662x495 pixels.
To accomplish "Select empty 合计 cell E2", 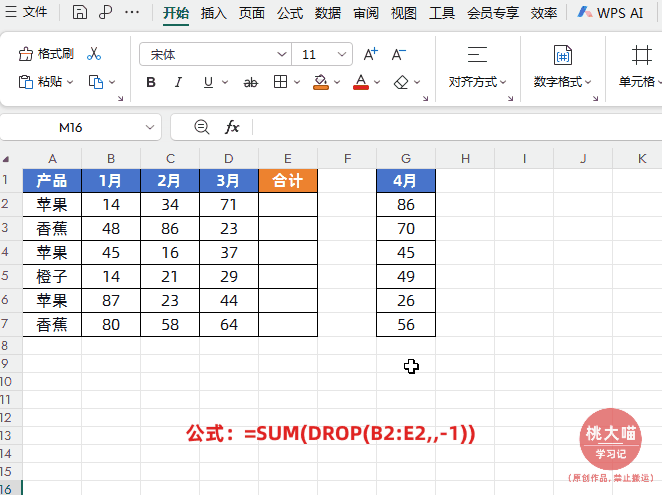I will point(288,204).
